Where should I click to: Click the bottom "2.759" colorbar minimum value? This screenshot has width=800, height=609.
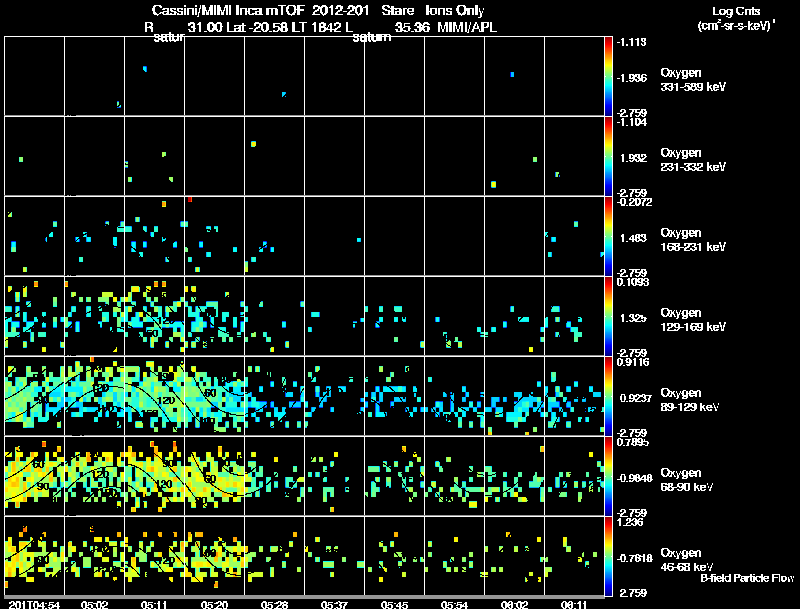coord(633,593)
